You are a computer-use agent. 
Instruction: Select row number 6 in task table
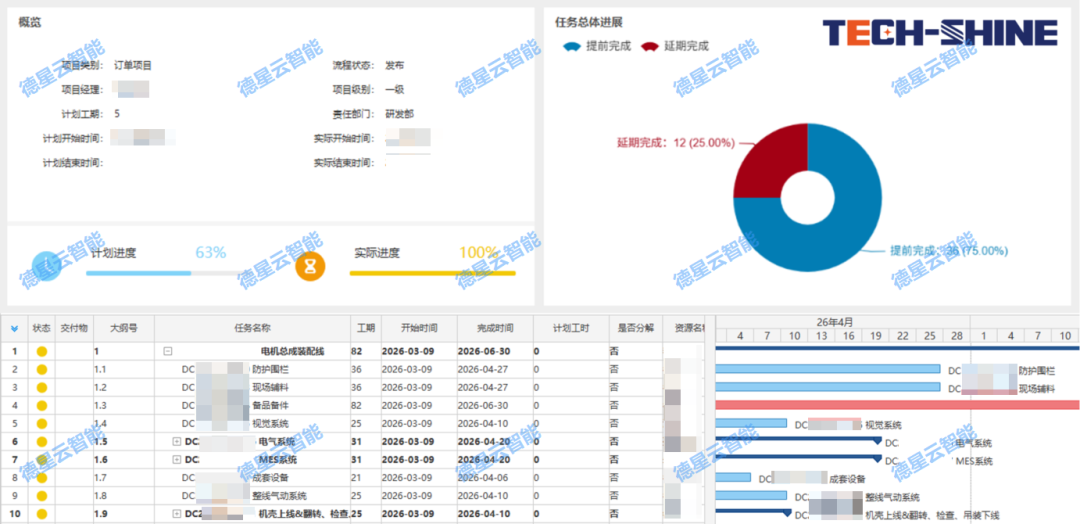click(14, 441)
